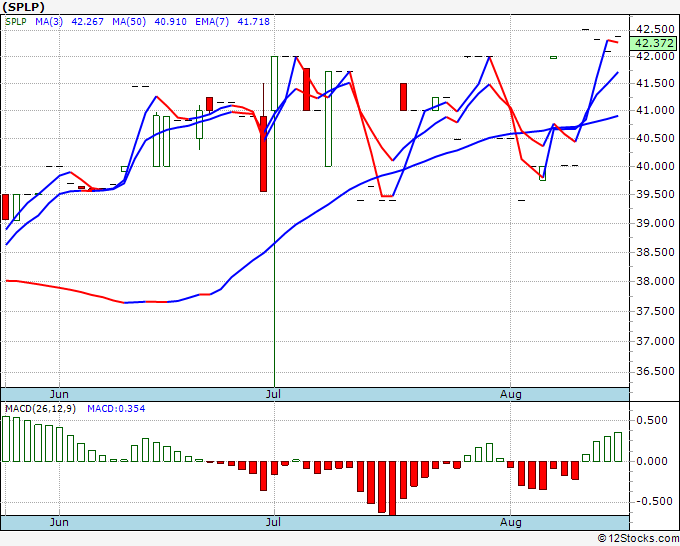Click the 0.000 MACD axis label
This screenshot has width=680, height=546.
point(651,461)
